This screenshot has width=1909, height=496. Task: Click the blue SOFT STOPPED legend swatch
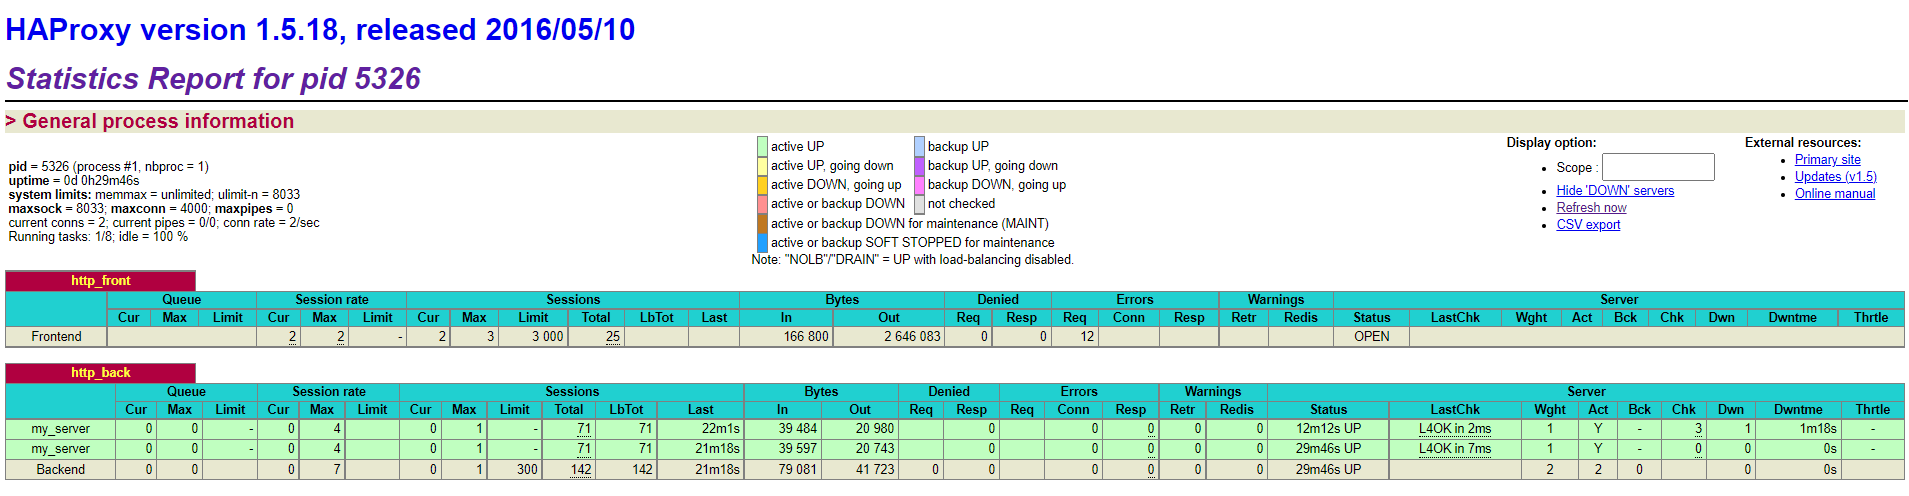pyautogui.click(x=762, y=243)
